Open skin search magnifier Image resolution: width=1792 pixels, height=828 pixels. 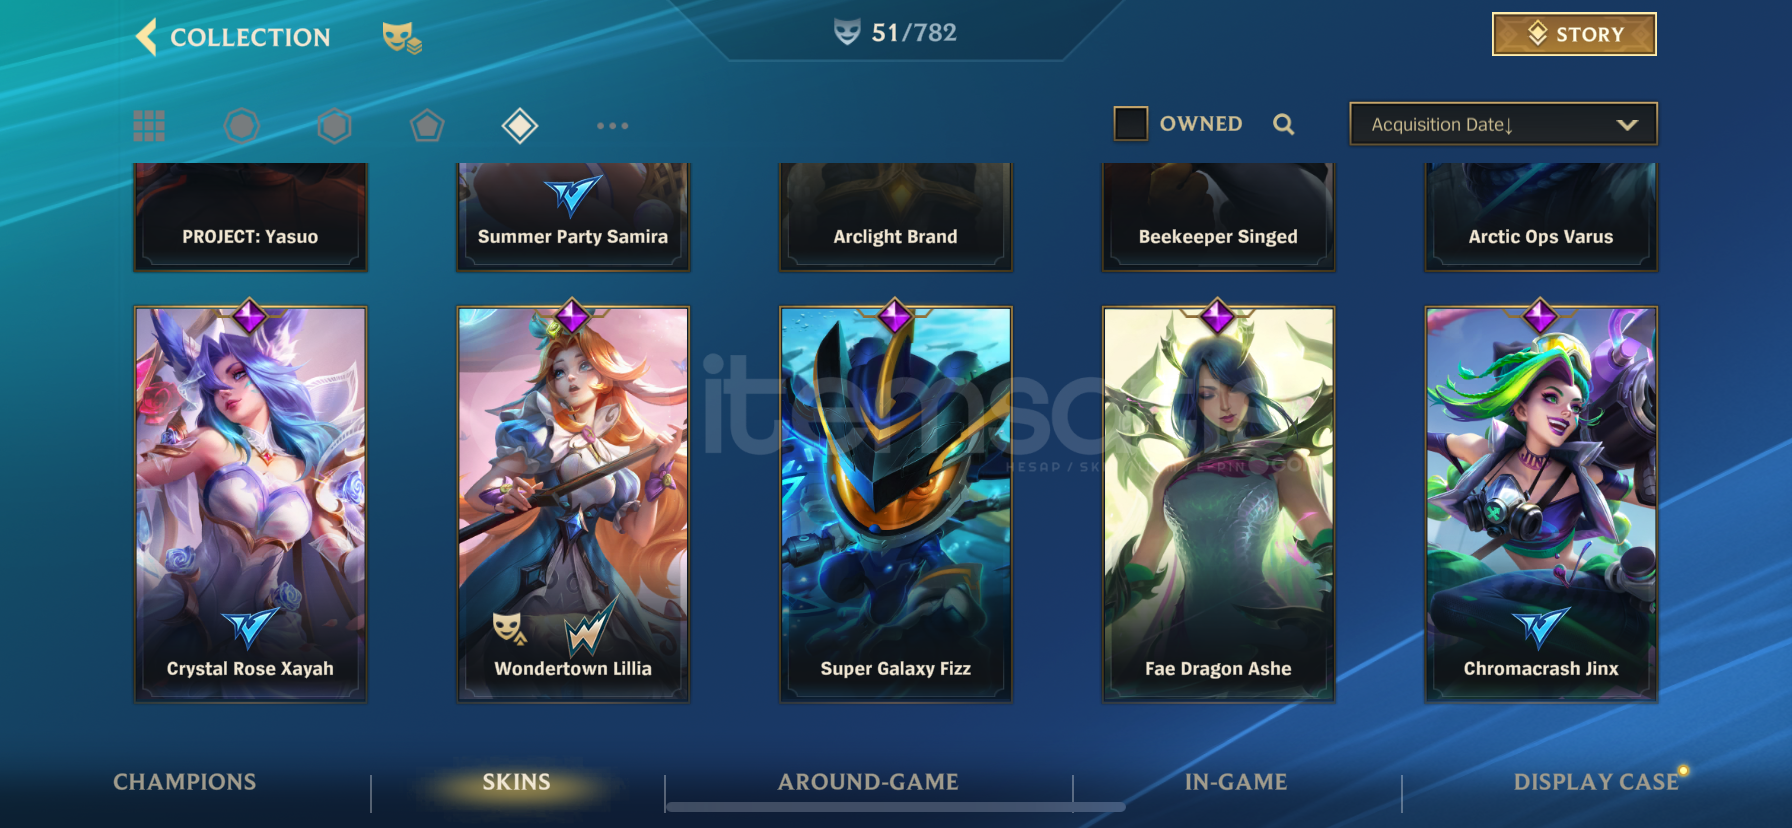pyautogui.click(x=1284, y=124)
